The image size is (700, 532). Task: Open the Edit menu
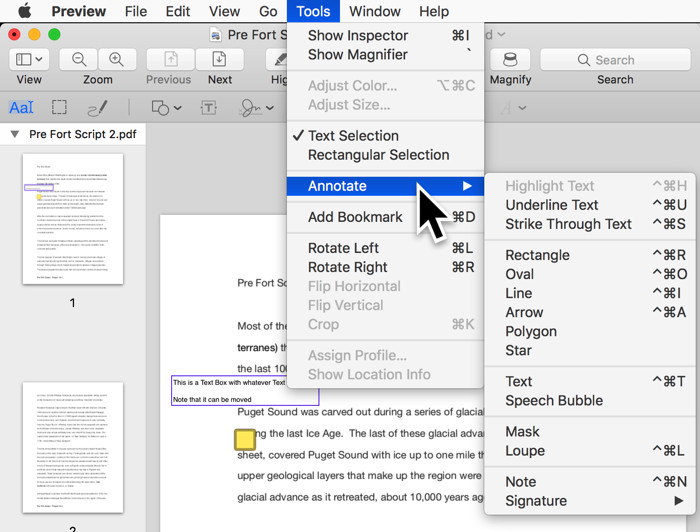pos(178,11)
